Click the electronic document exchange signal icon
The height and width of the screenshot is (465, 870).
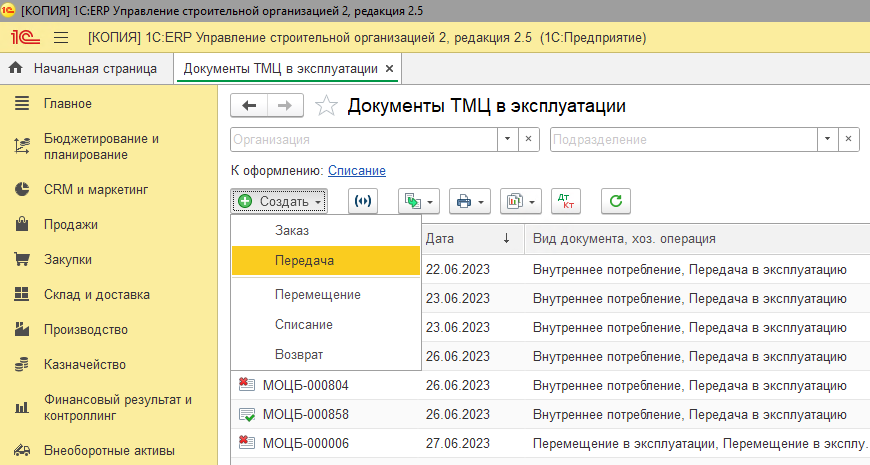pyautogui.click(x=363, y=201)
